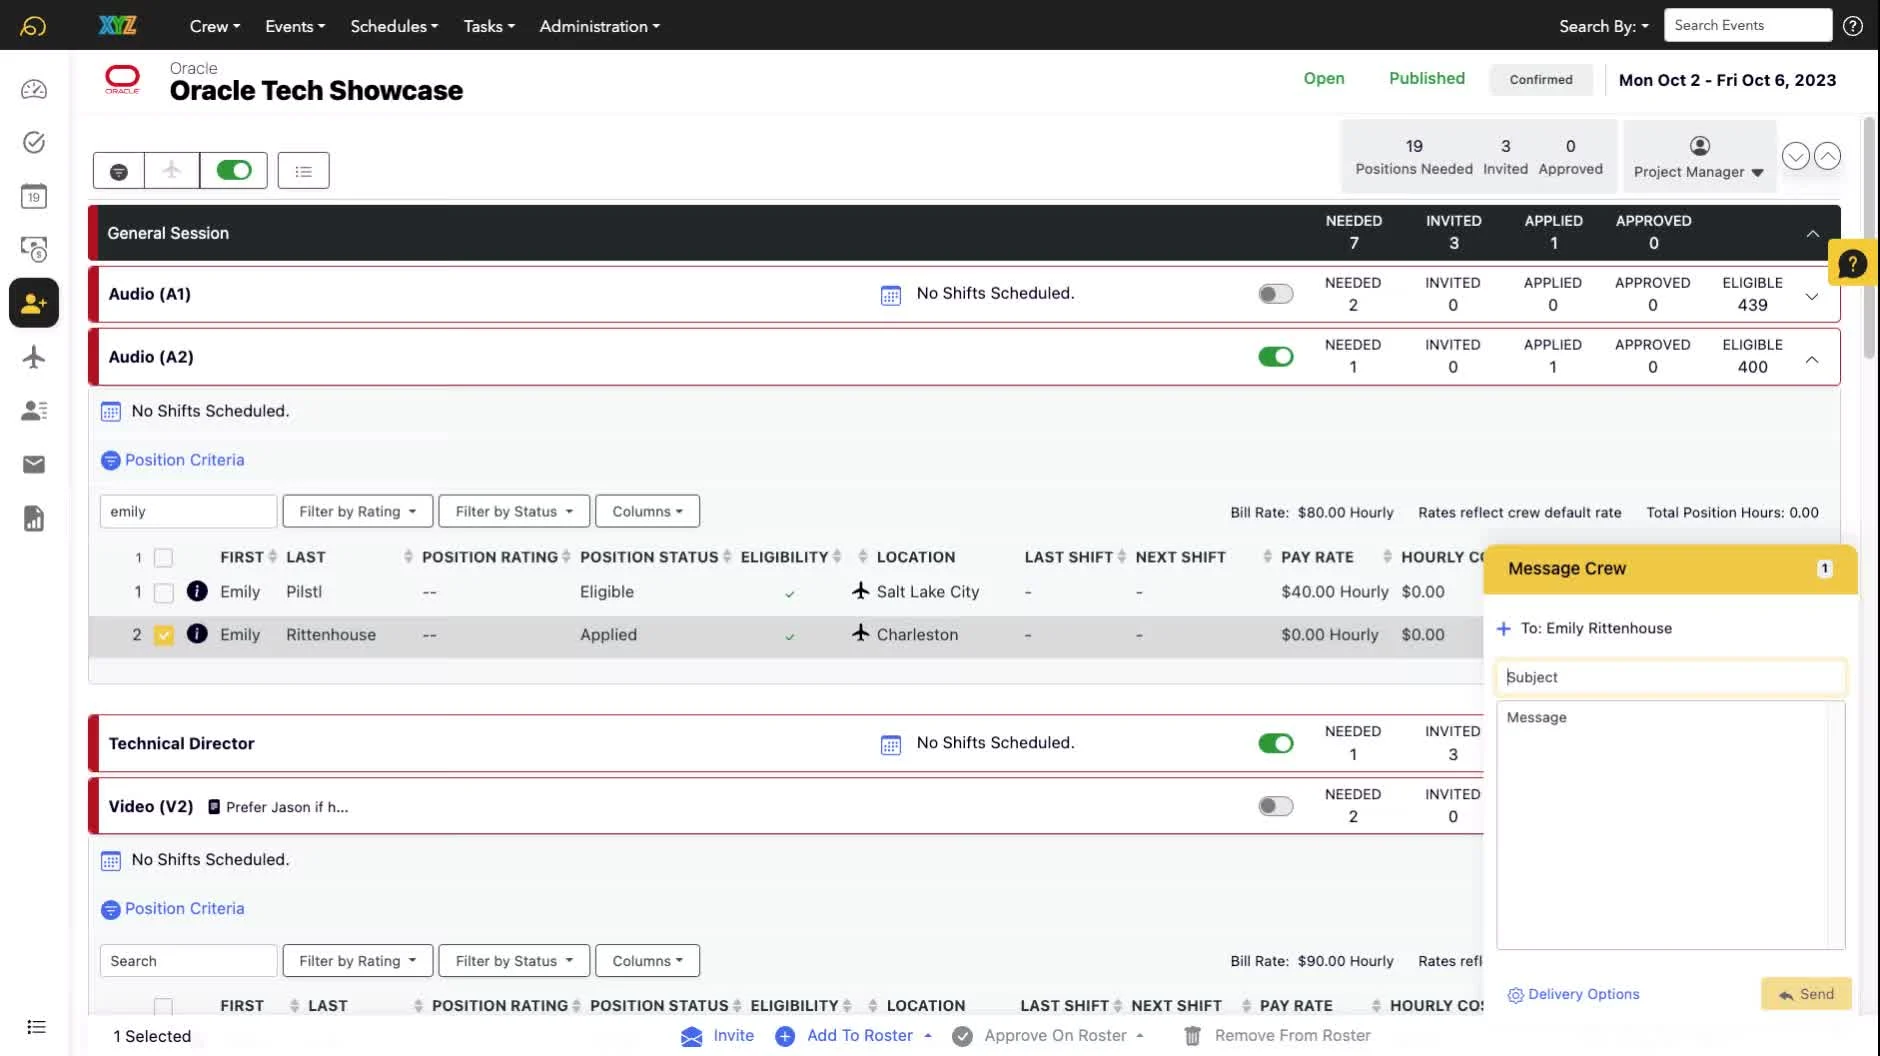Open the help question mark in top bar
Image resolution: width=1880 pixels, height=1056 pixels.
tap(1853, 26)
